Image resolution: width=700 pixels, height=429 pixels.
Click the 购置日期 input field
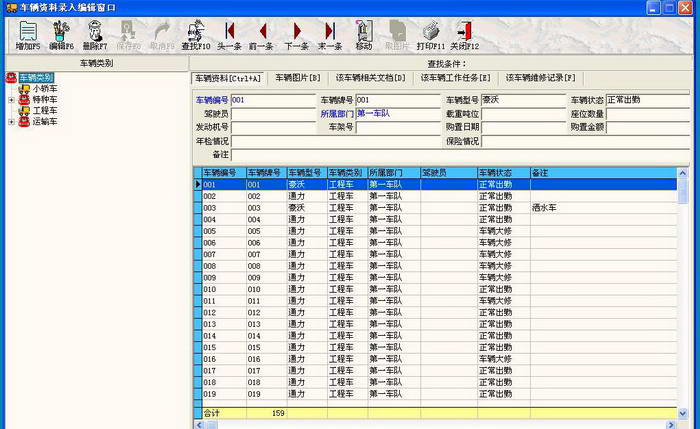point(523,128)
